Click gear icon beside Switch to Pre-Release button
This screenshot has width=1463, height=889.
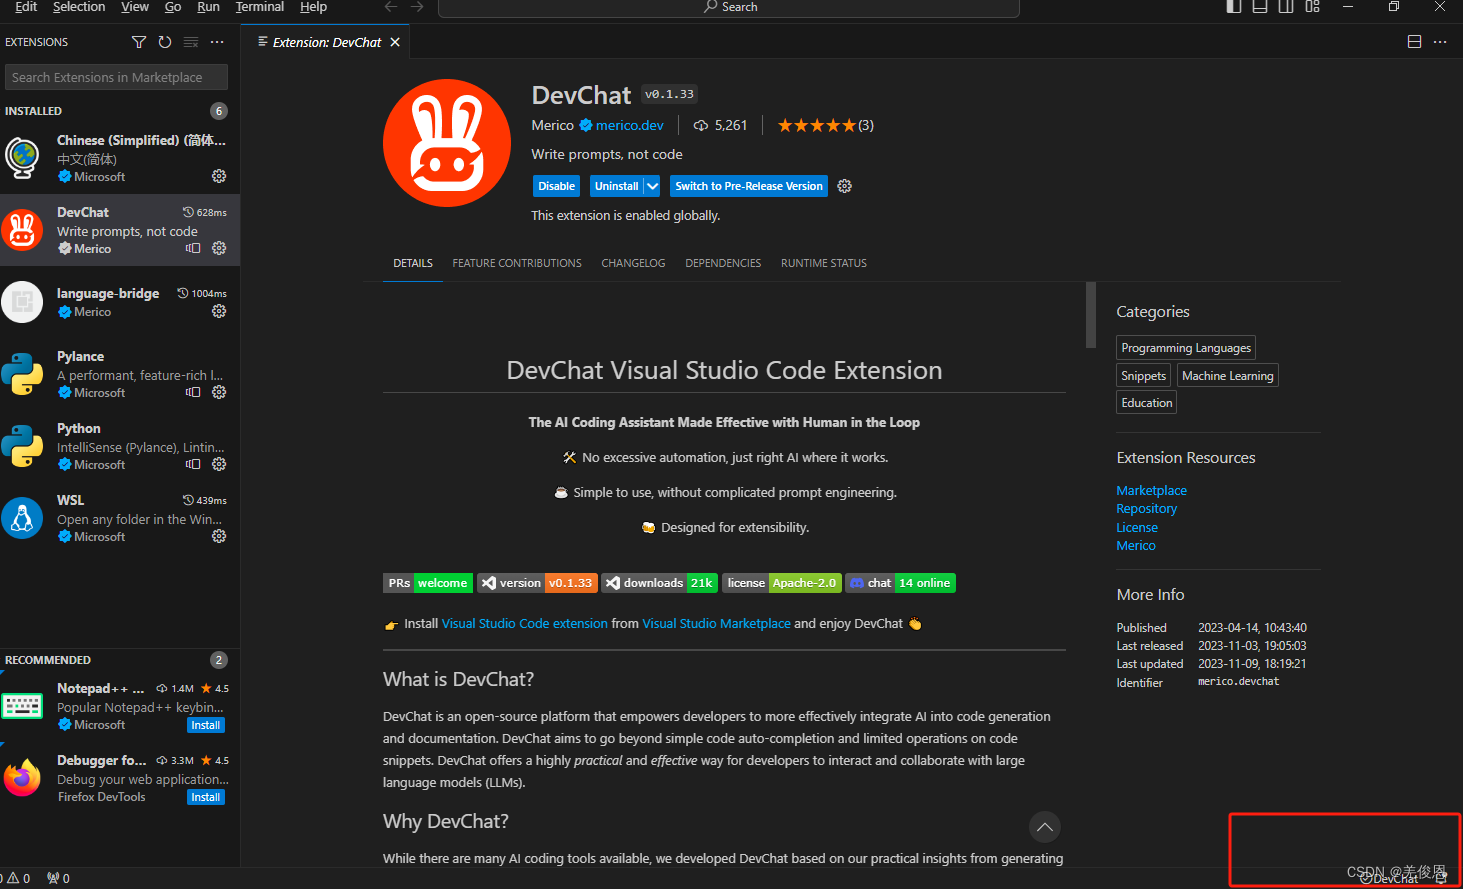[x=845, y=186]
